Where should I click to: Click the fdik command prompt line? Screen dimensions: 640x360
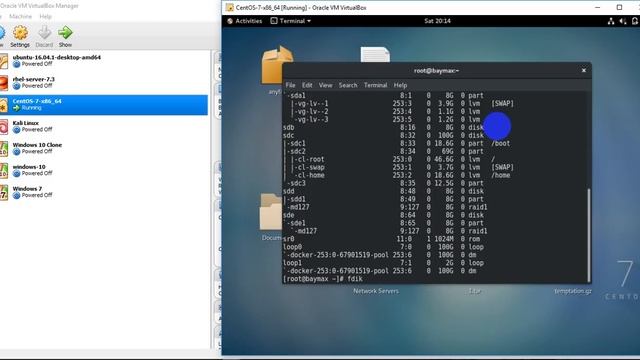coord(322,279)
